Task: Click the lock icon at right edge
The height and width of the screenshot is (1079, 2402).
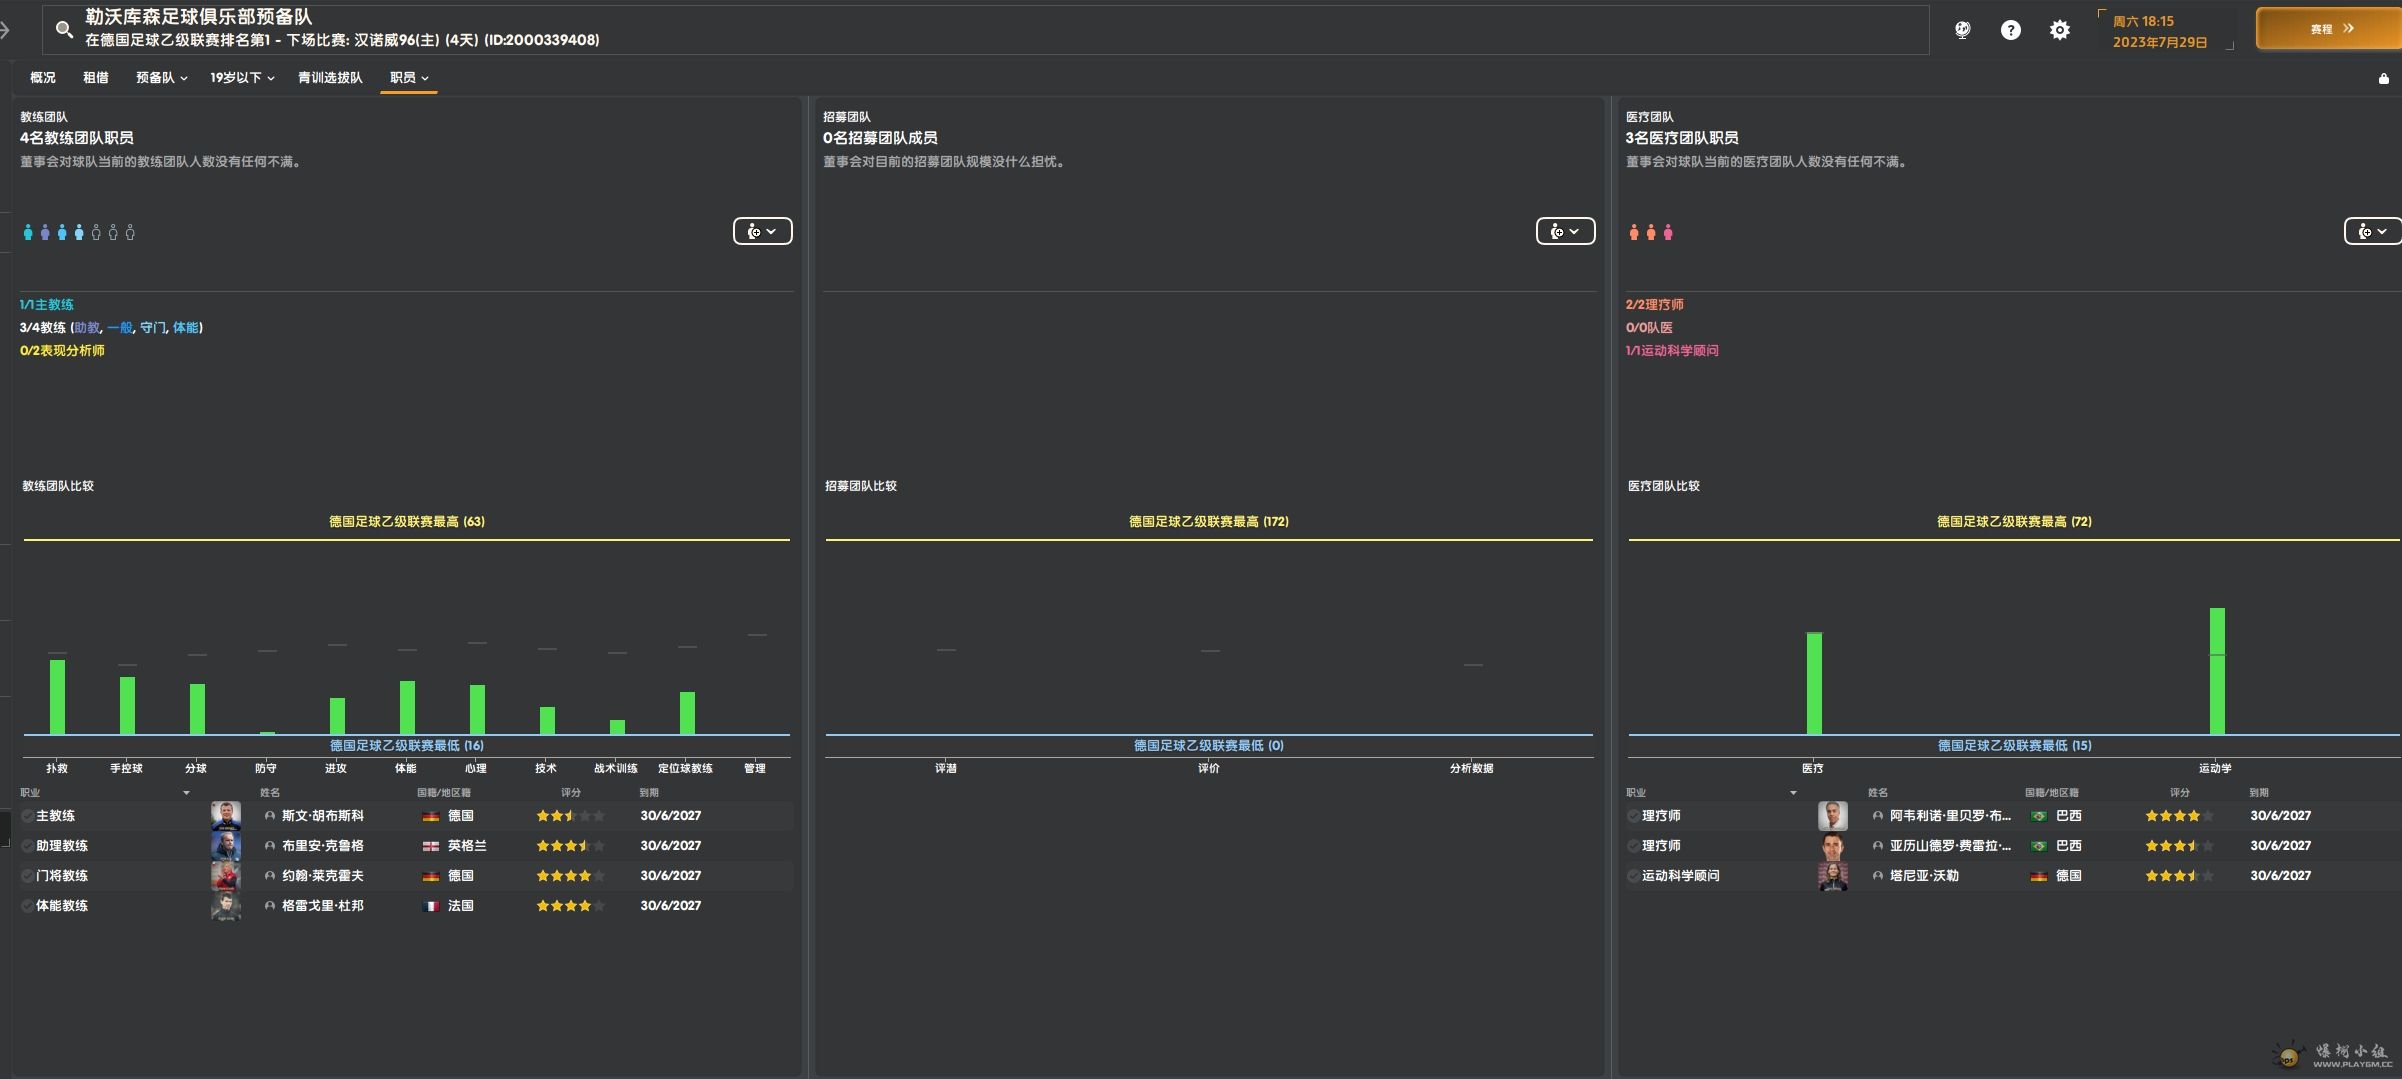Action: tap(2383, 78)
